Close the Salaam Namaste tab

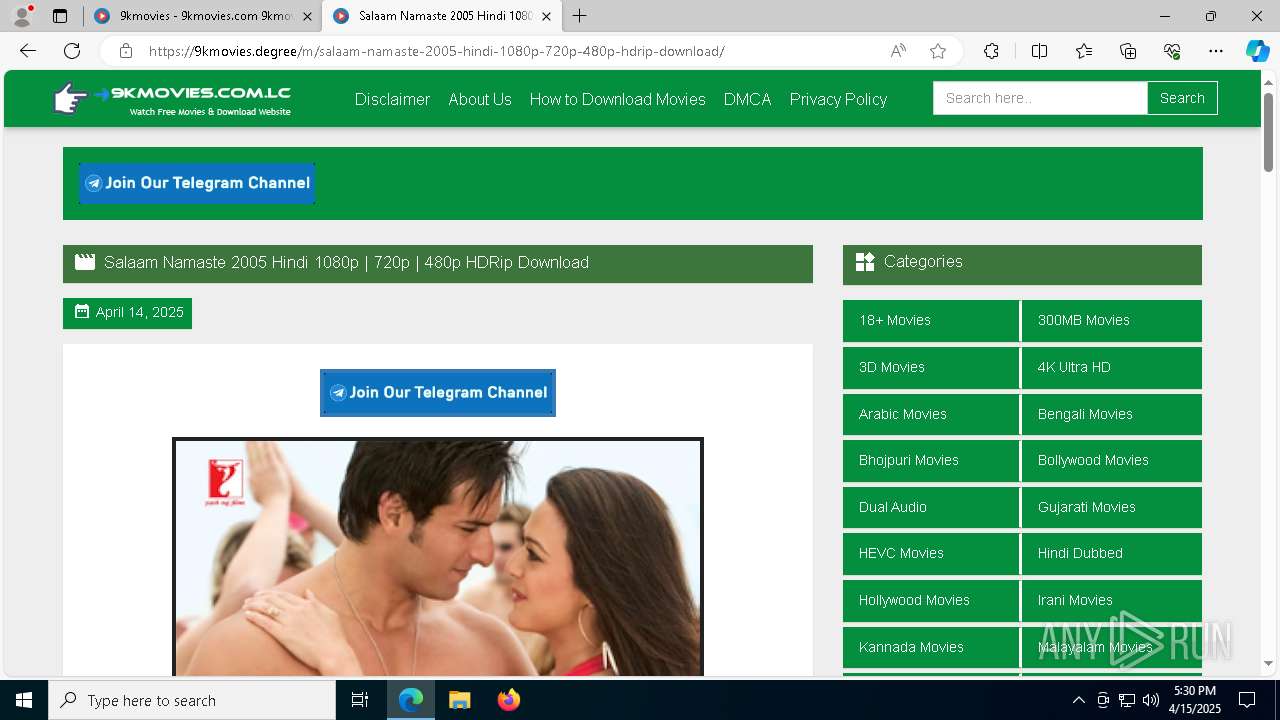[x=546, y=16]
